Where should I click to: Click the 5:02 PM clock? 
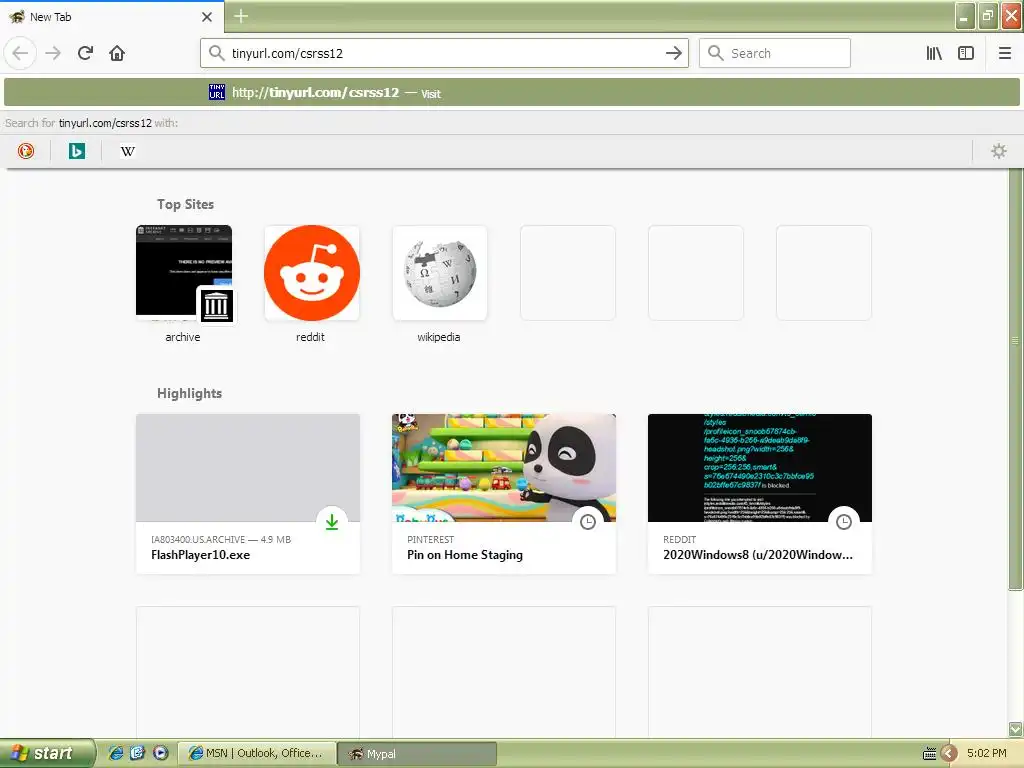[x=986, y=753]
